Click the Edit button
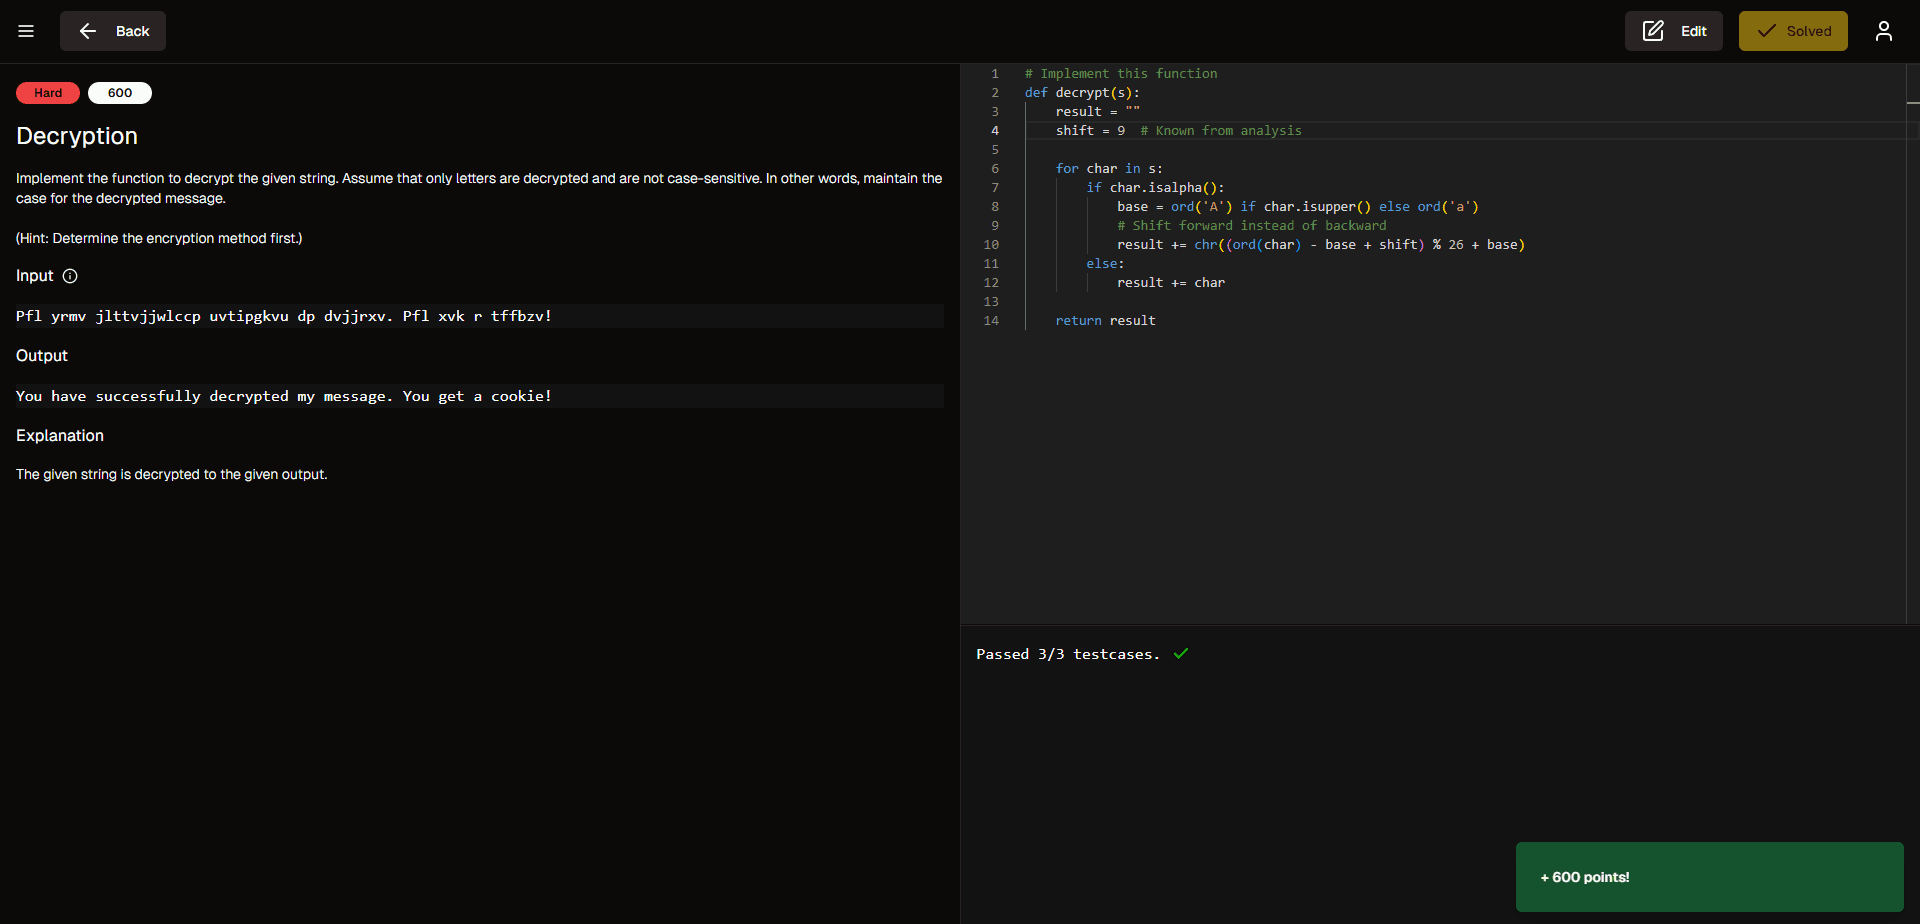Viewport: 1920px width, 924px height. [1674, 31]
